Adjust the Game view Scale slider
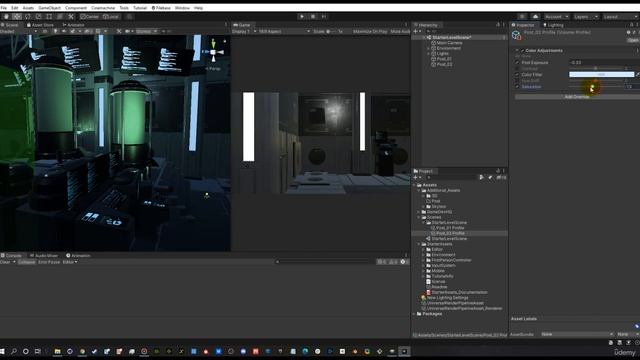 (x=331, y=31)
